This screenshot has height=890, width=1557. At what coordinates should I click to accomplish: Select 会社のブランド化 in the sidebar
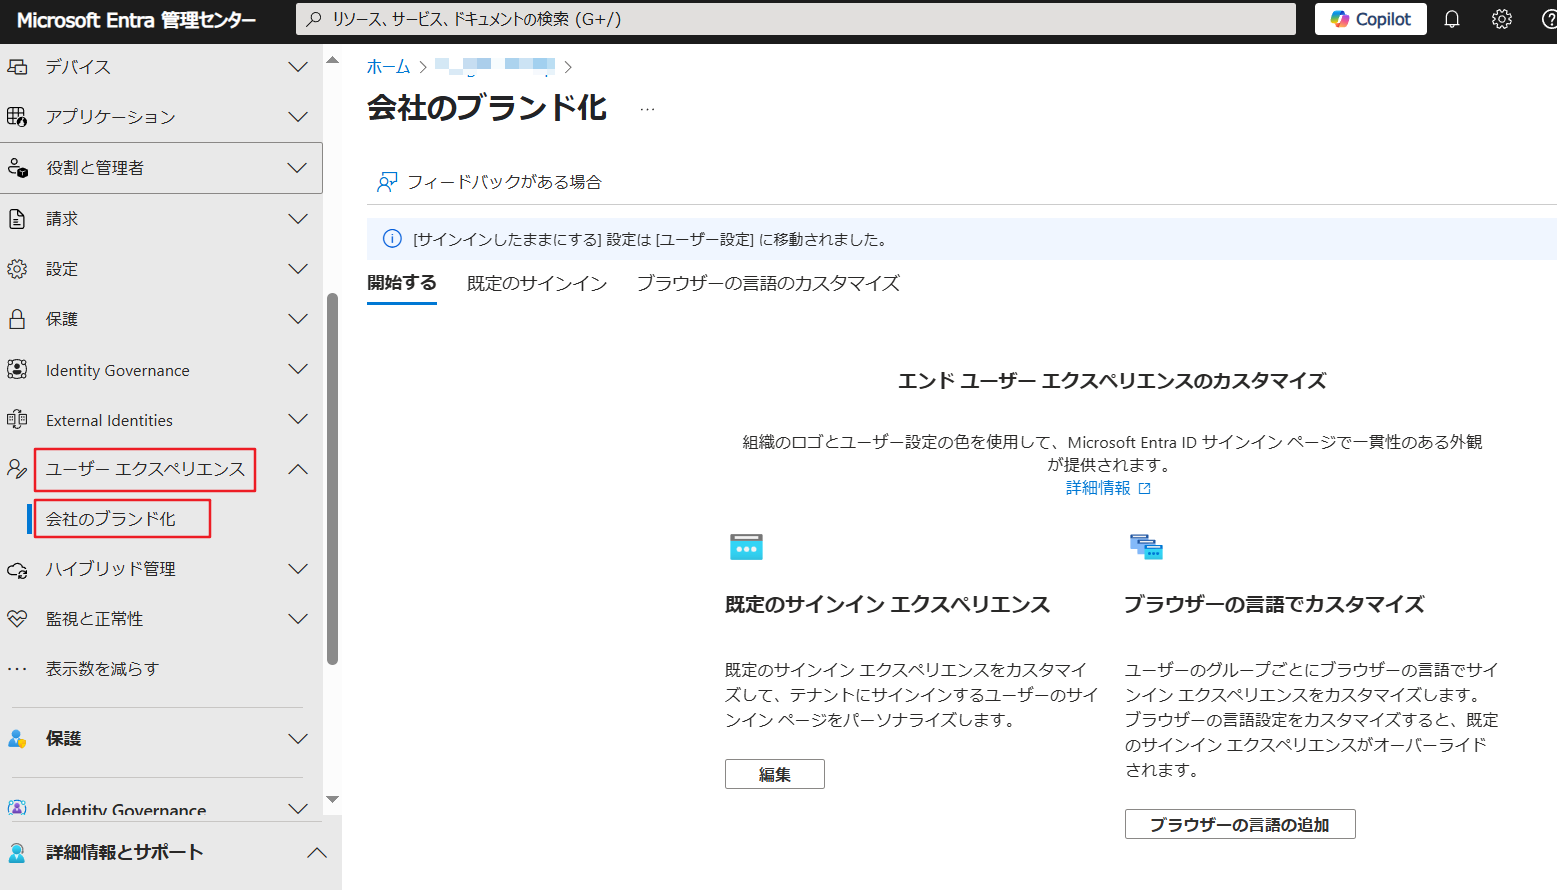click(x=111, y=519)
